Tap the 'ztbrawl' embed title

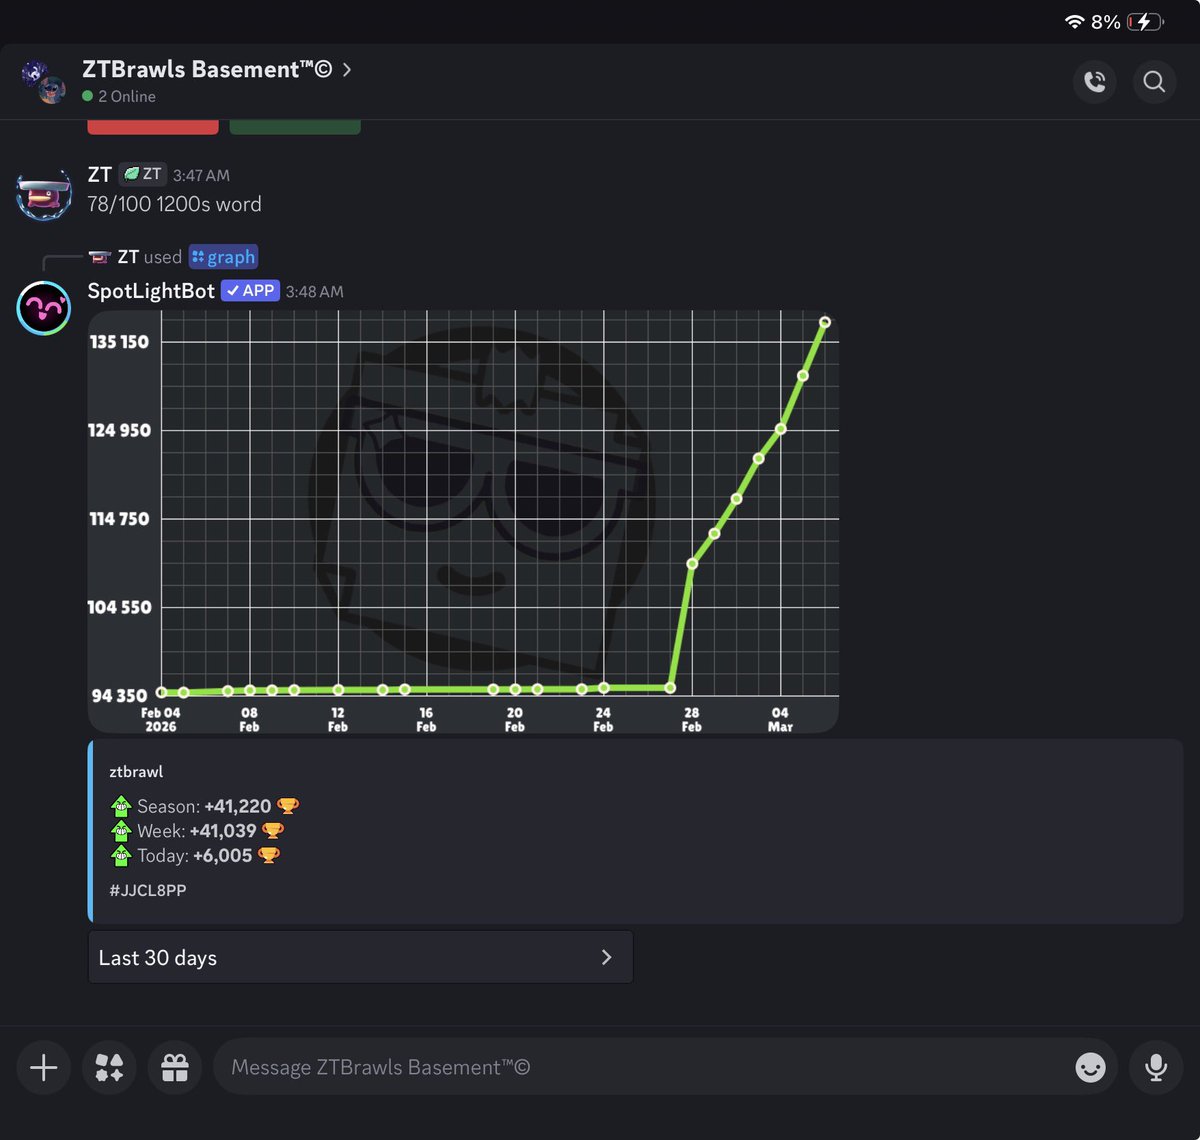coord(136,772)
